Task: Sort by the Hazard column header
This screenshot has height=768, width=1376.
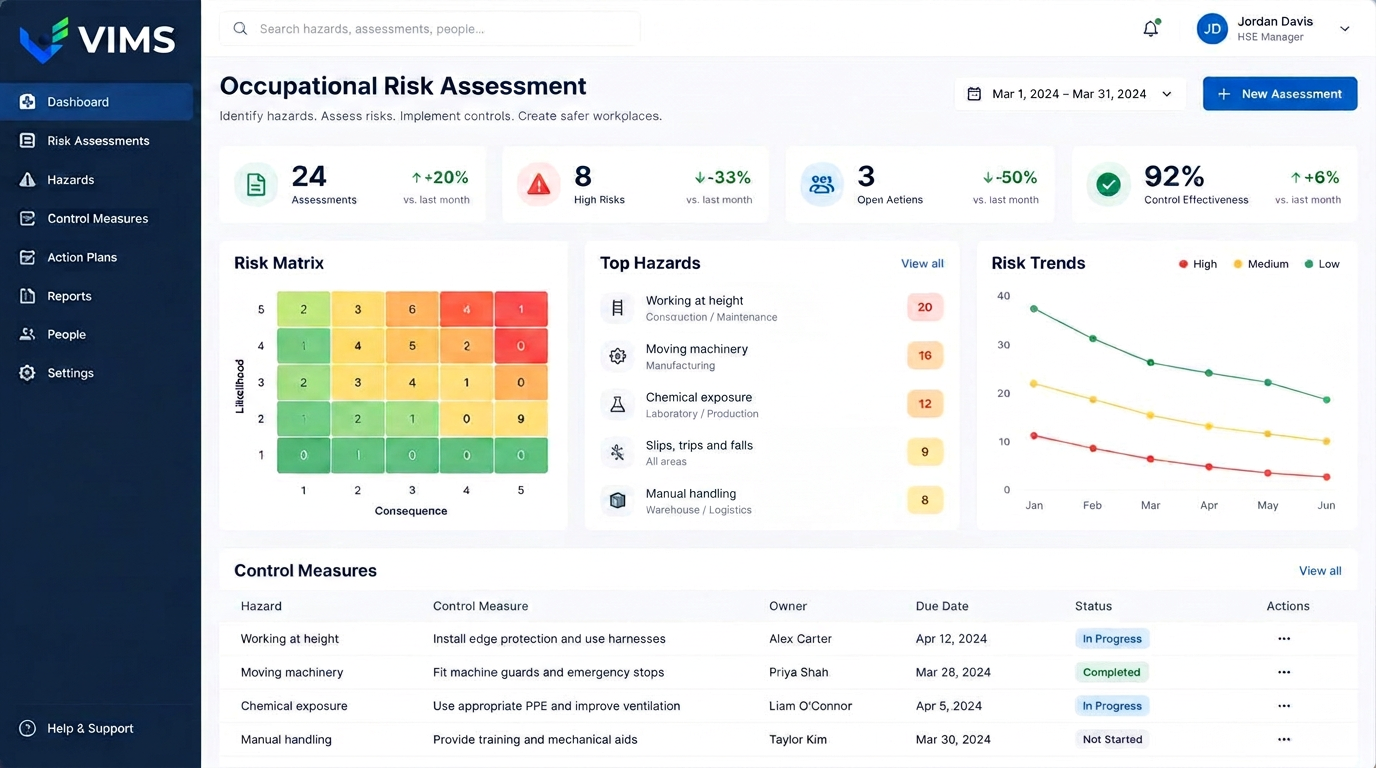Action: coord(261,606)
